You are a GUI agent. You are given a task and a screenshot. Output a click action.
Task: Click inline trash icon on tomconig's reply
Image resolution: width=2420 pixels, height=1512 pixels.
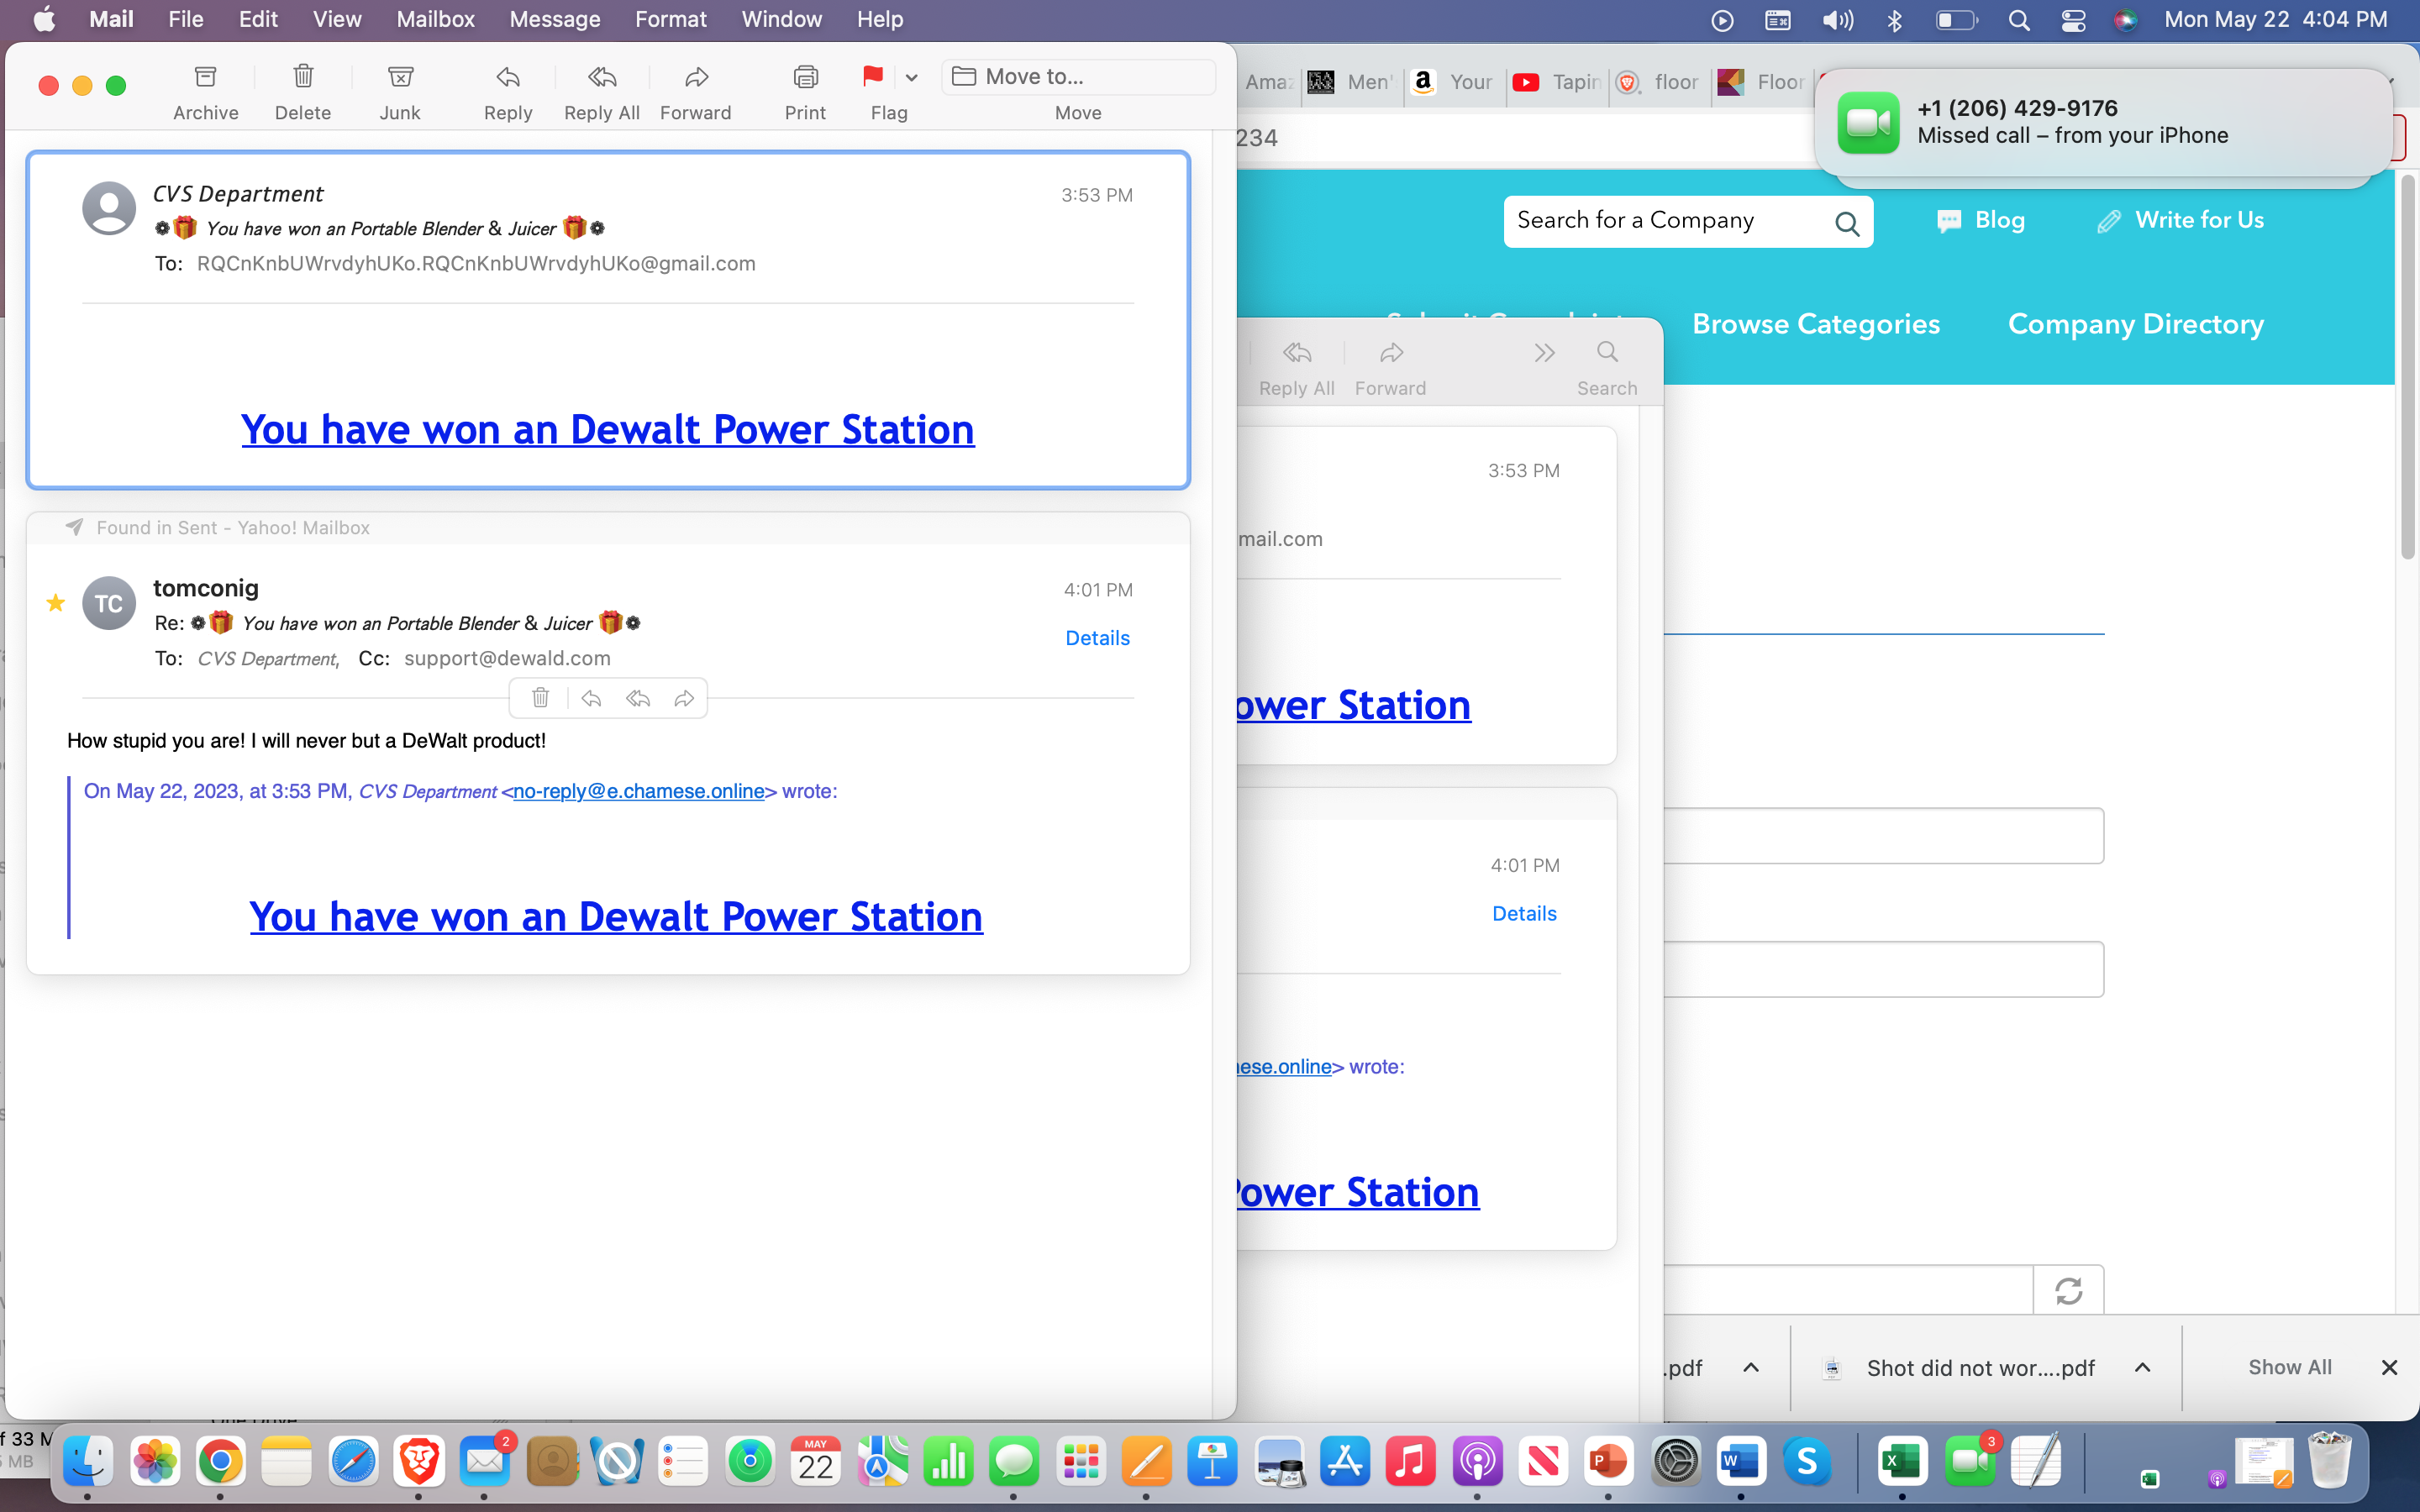point(540,698)
